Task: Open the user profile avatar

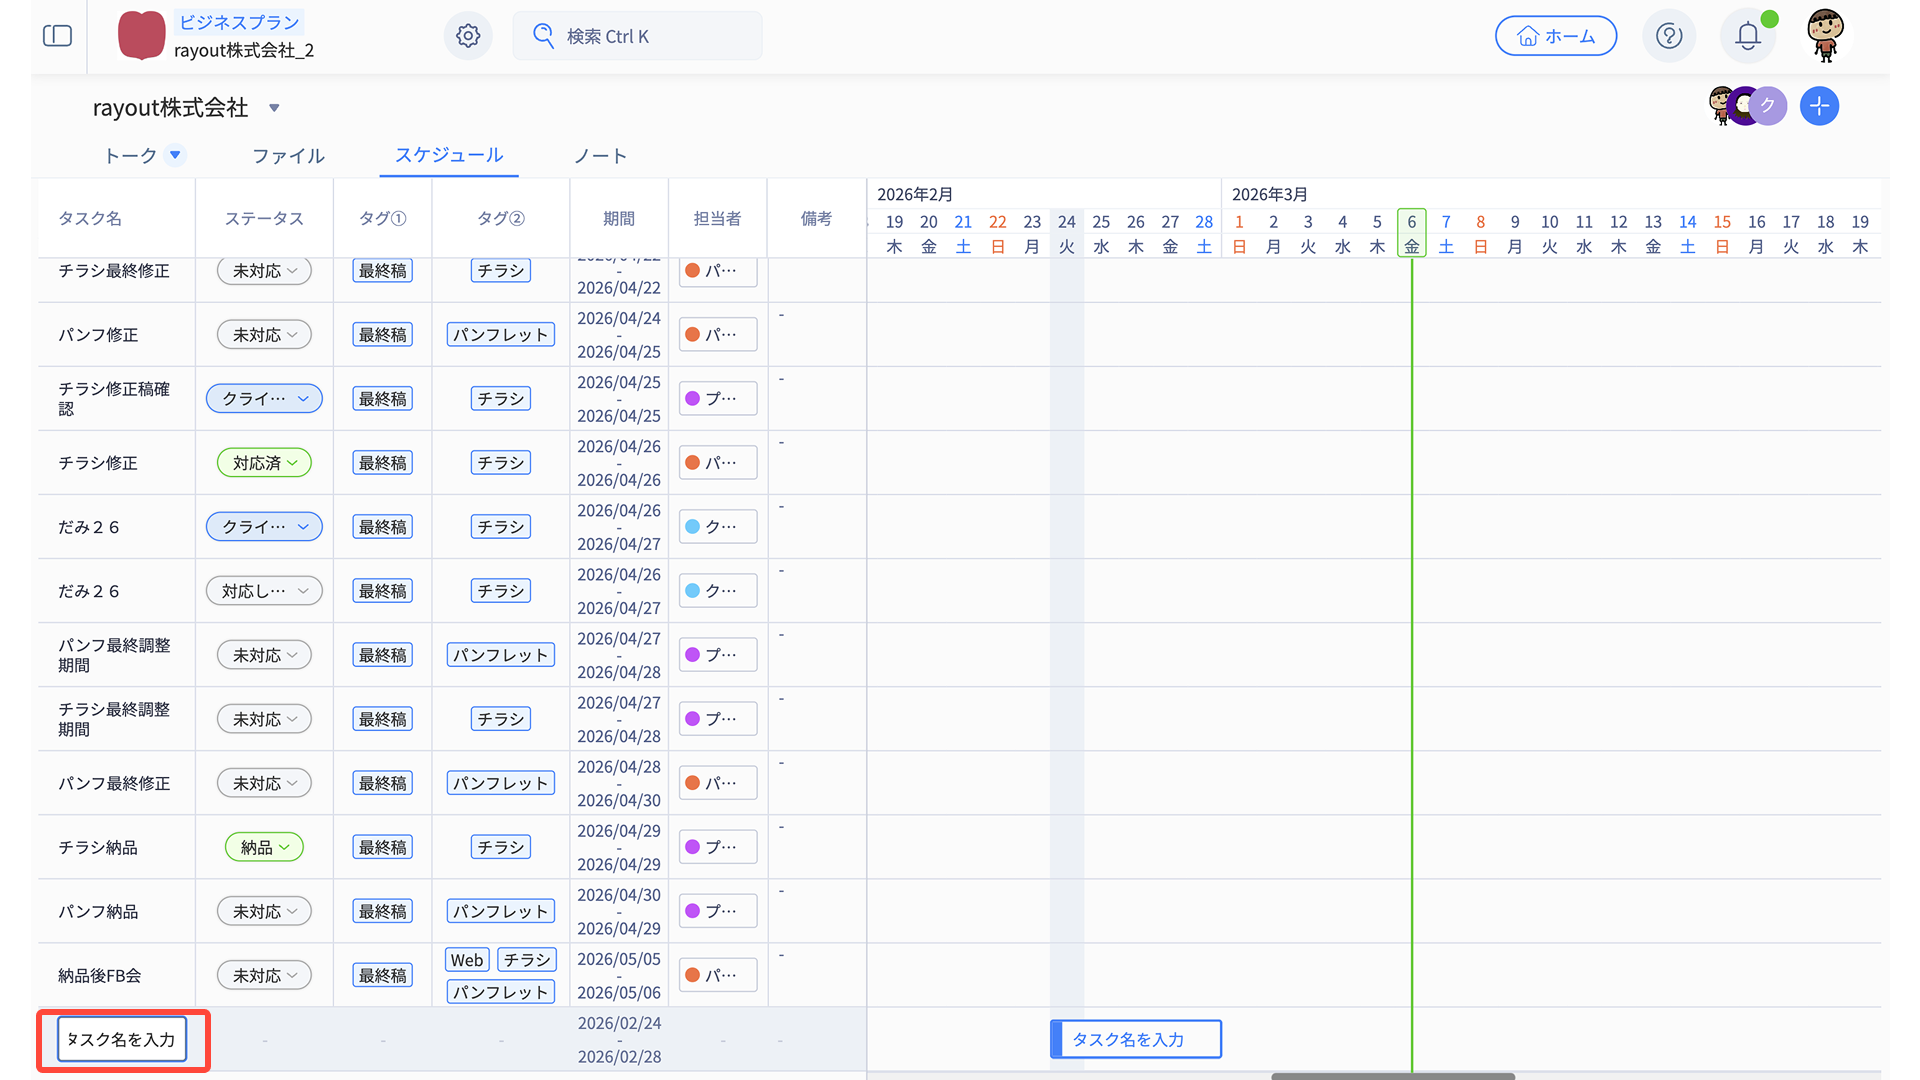Action: tap(1825, 36)
